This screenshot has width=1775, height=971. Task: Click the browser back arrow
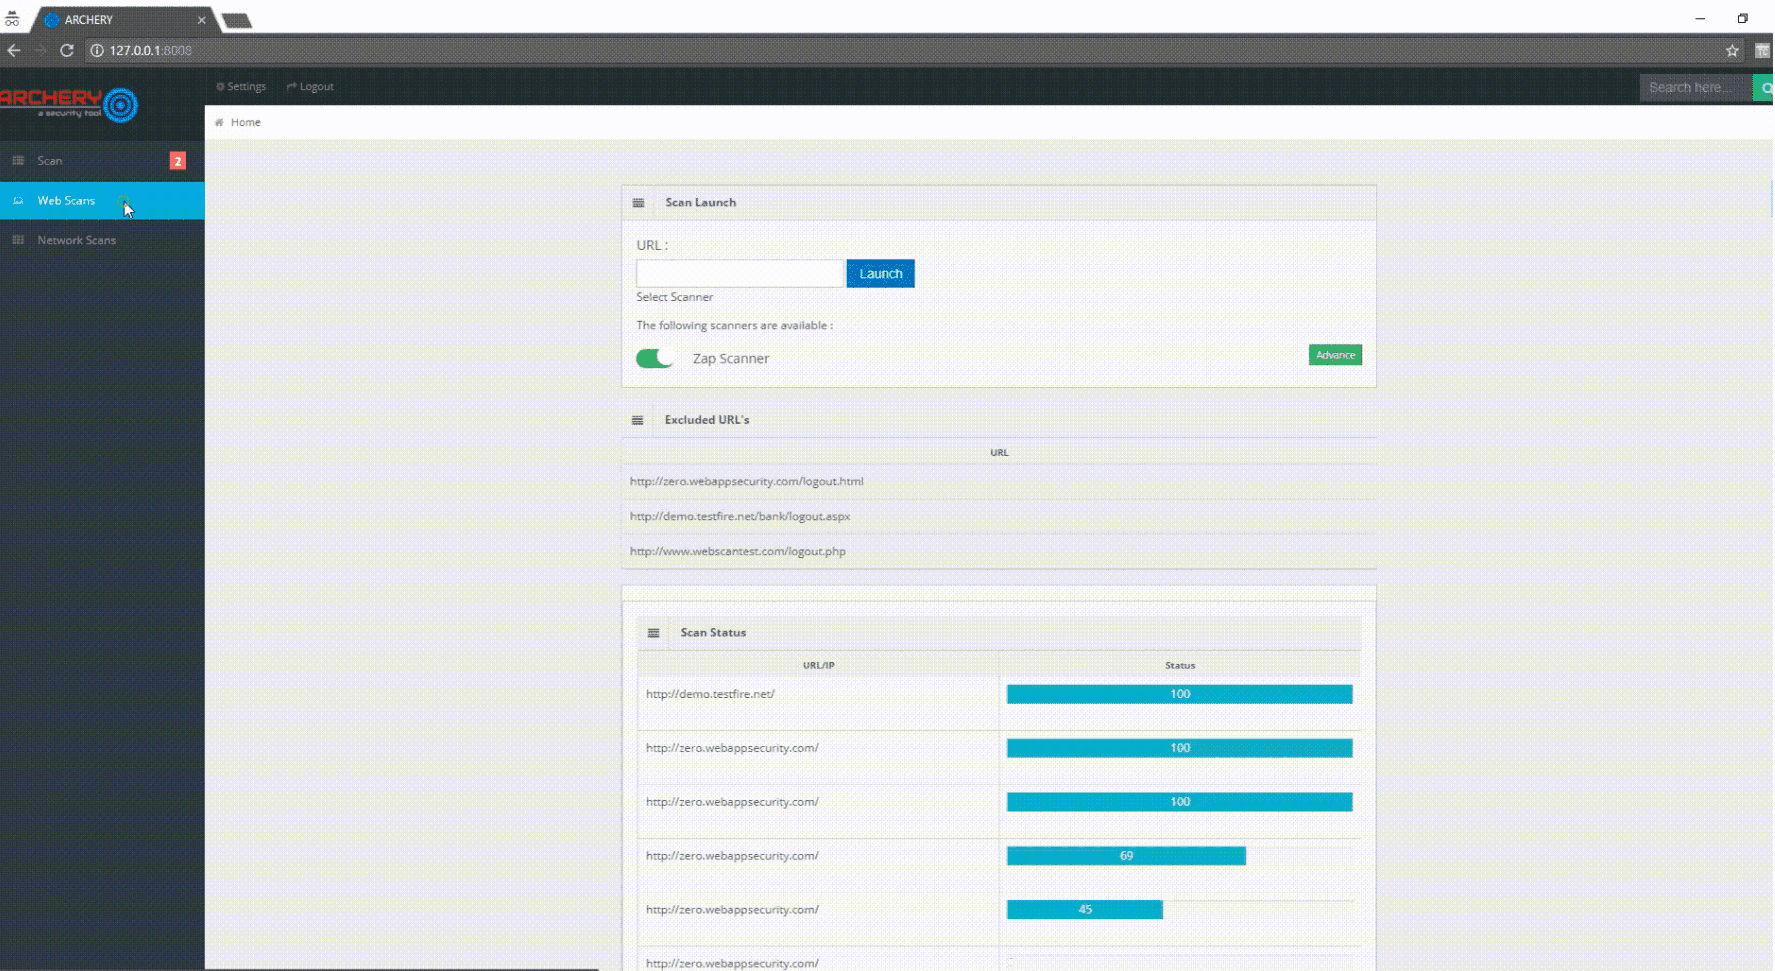pos(14,50)
